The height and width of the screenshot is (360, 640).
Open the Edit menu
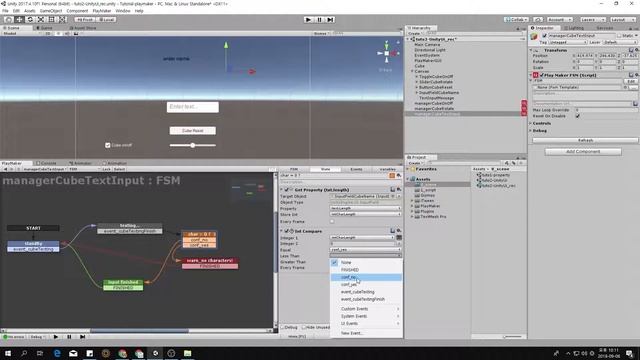(x=16, y=11)
